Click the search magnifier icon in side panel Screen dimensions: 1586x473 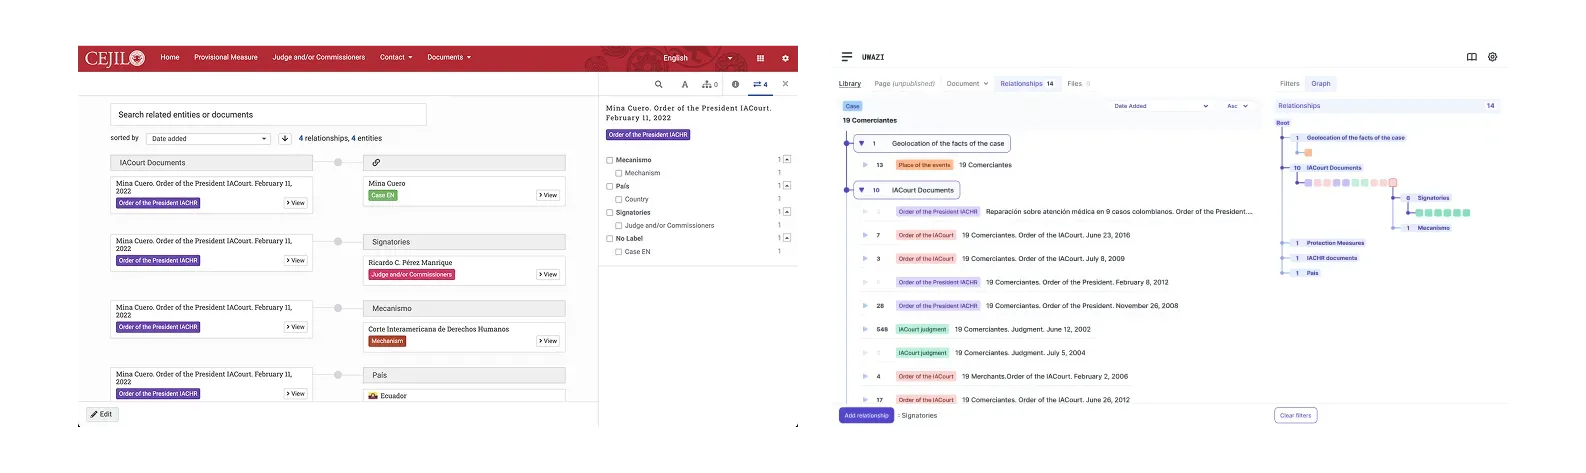tap(658, 84)
